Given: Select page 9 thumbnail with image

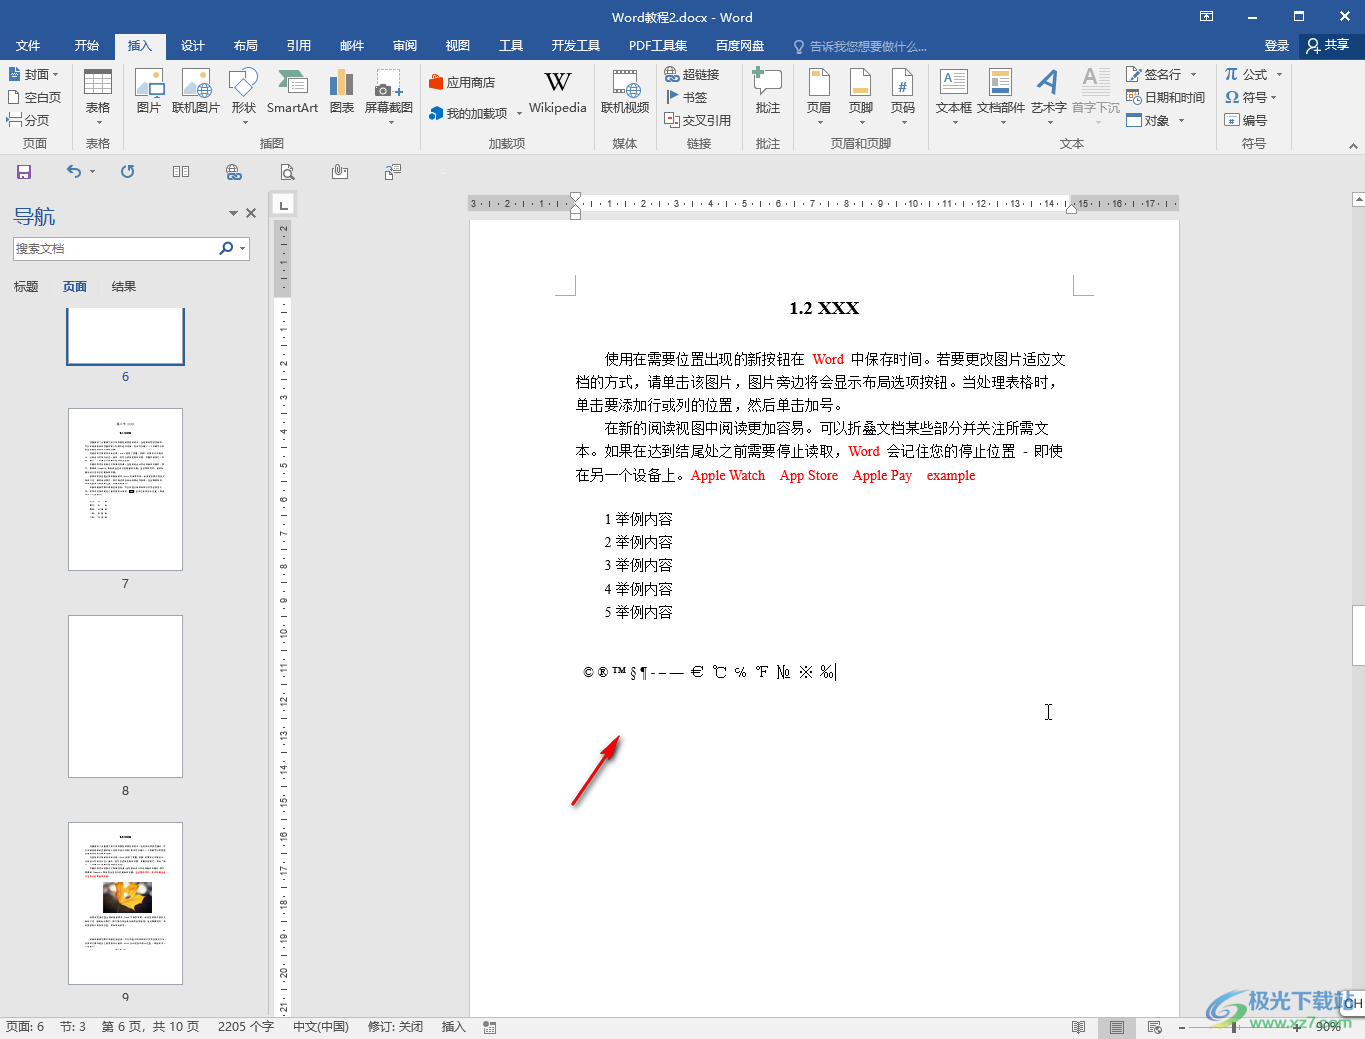Looking at the screenshot, I should 125,903.
